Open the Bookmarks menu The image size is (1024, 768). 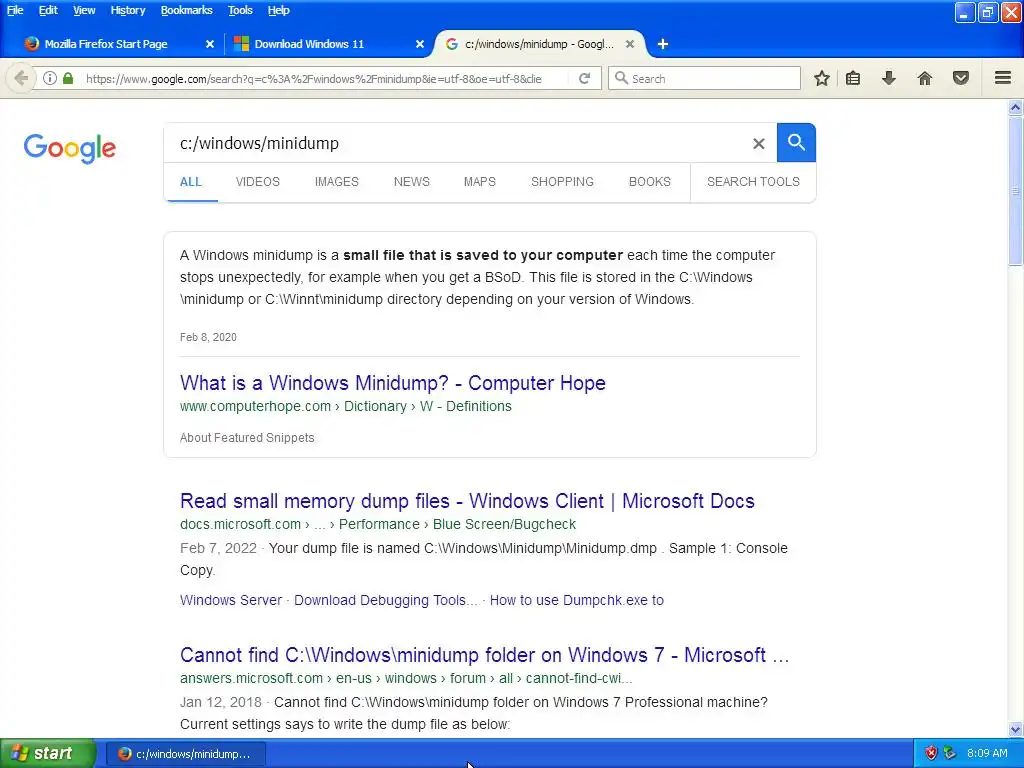(186, 10)
